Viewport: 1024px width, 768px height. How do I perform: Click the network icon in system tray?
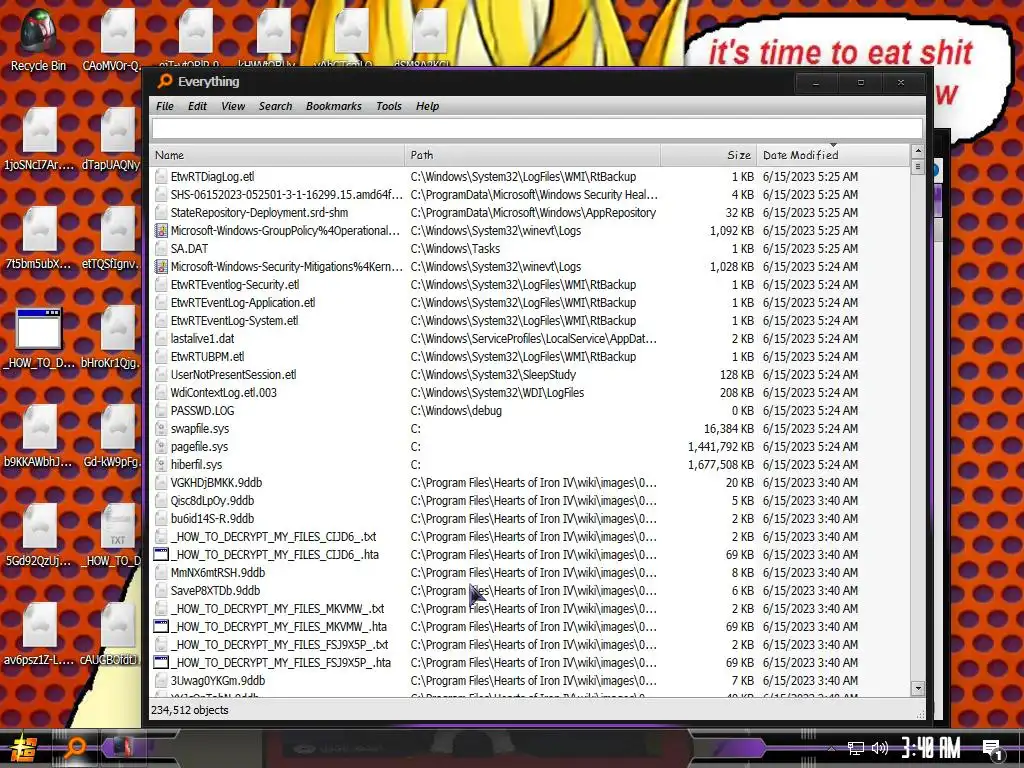click(855, 748)
